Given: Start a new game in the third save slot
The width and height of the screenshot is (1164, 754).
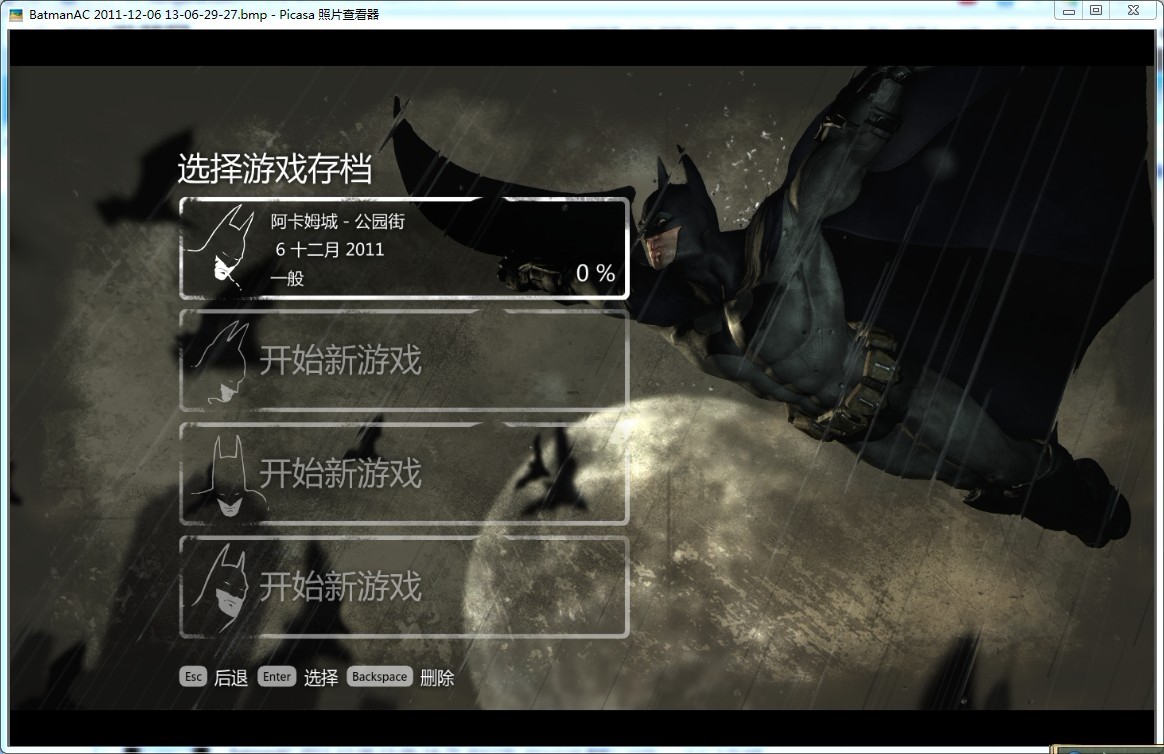Looking at the screenshot, I should click(x=404, y=473).
